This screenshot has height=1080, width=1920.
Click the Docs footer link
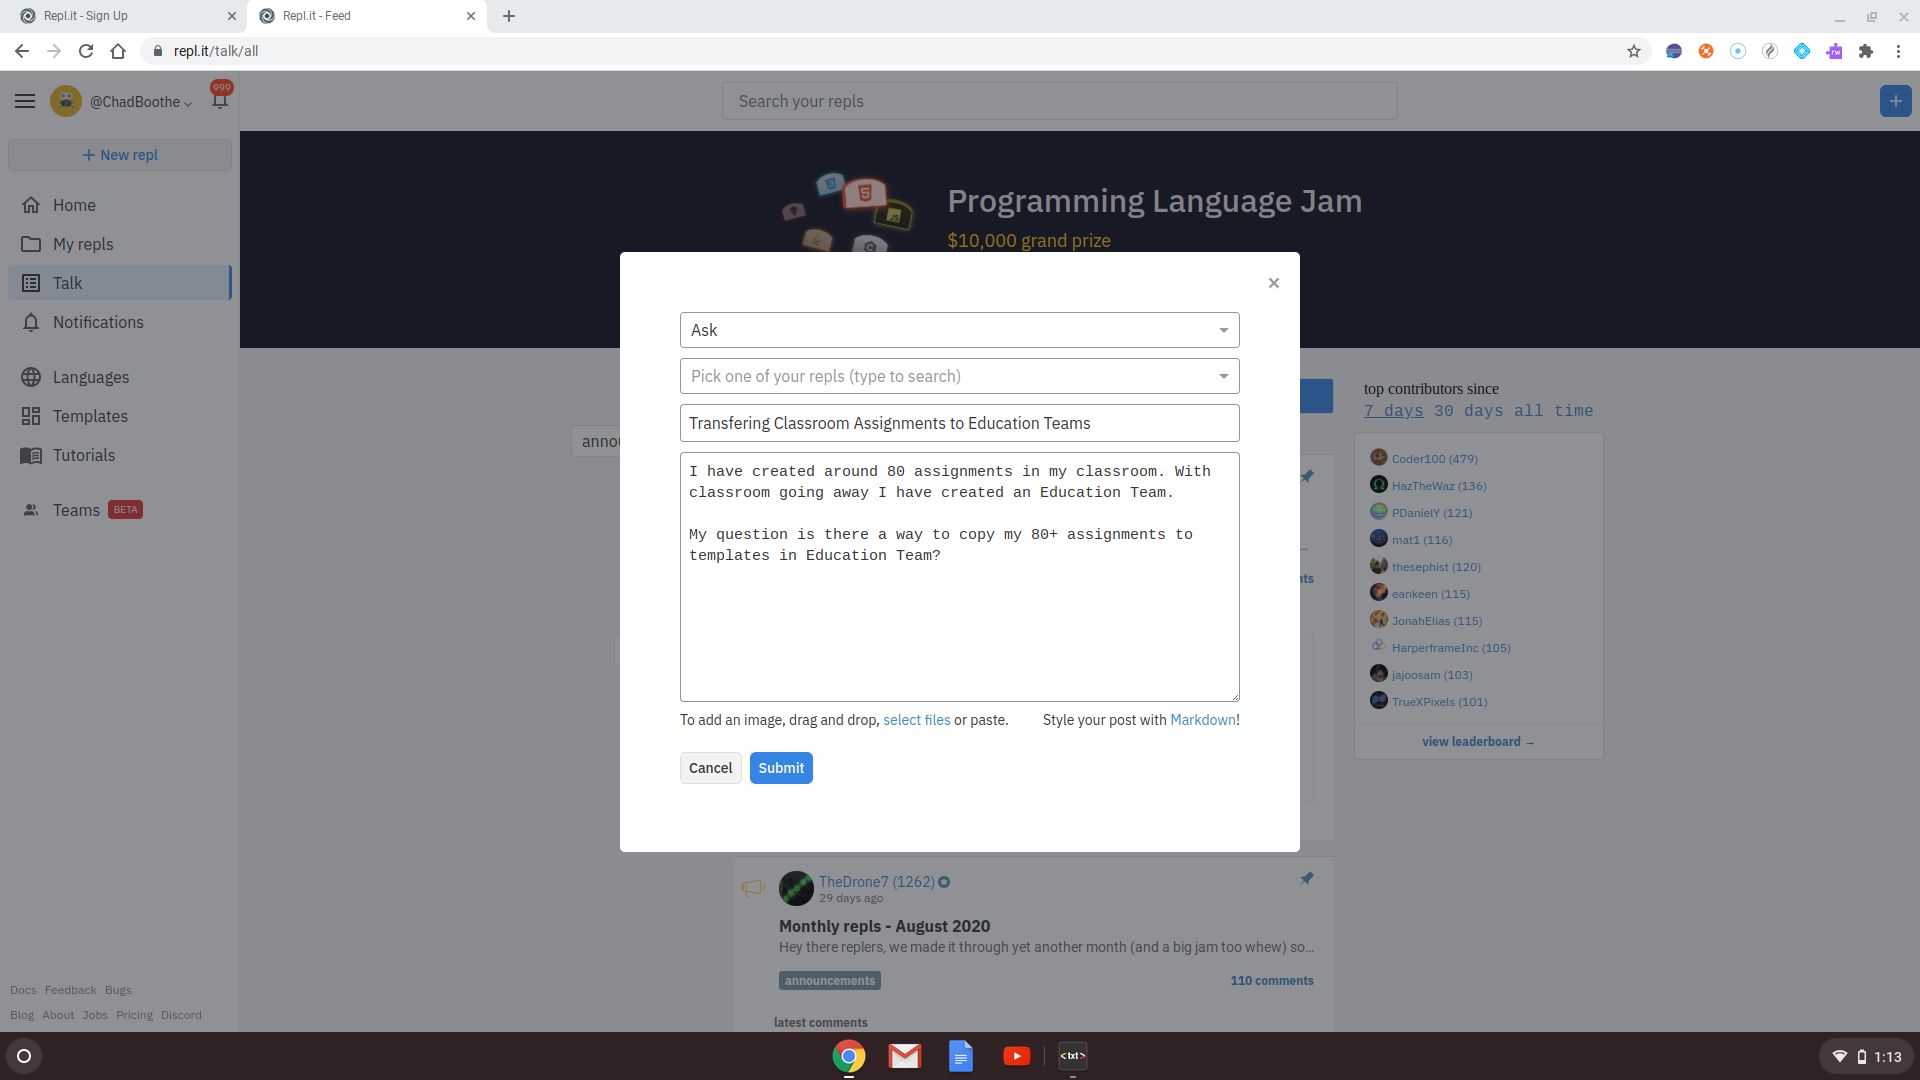click(23, 990)
